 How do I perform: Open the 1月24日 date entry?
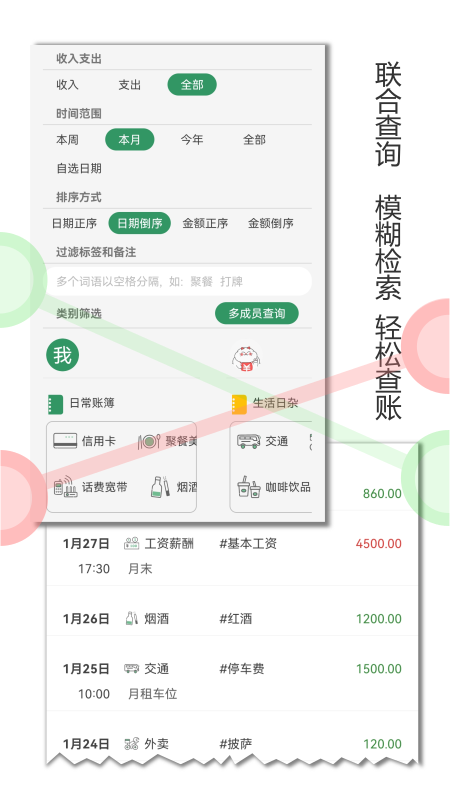[86, 744]
